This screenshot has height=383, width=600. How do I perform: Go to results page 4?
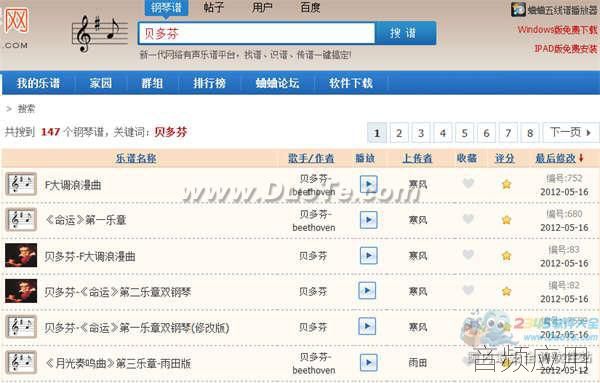(x=443, y=133)
